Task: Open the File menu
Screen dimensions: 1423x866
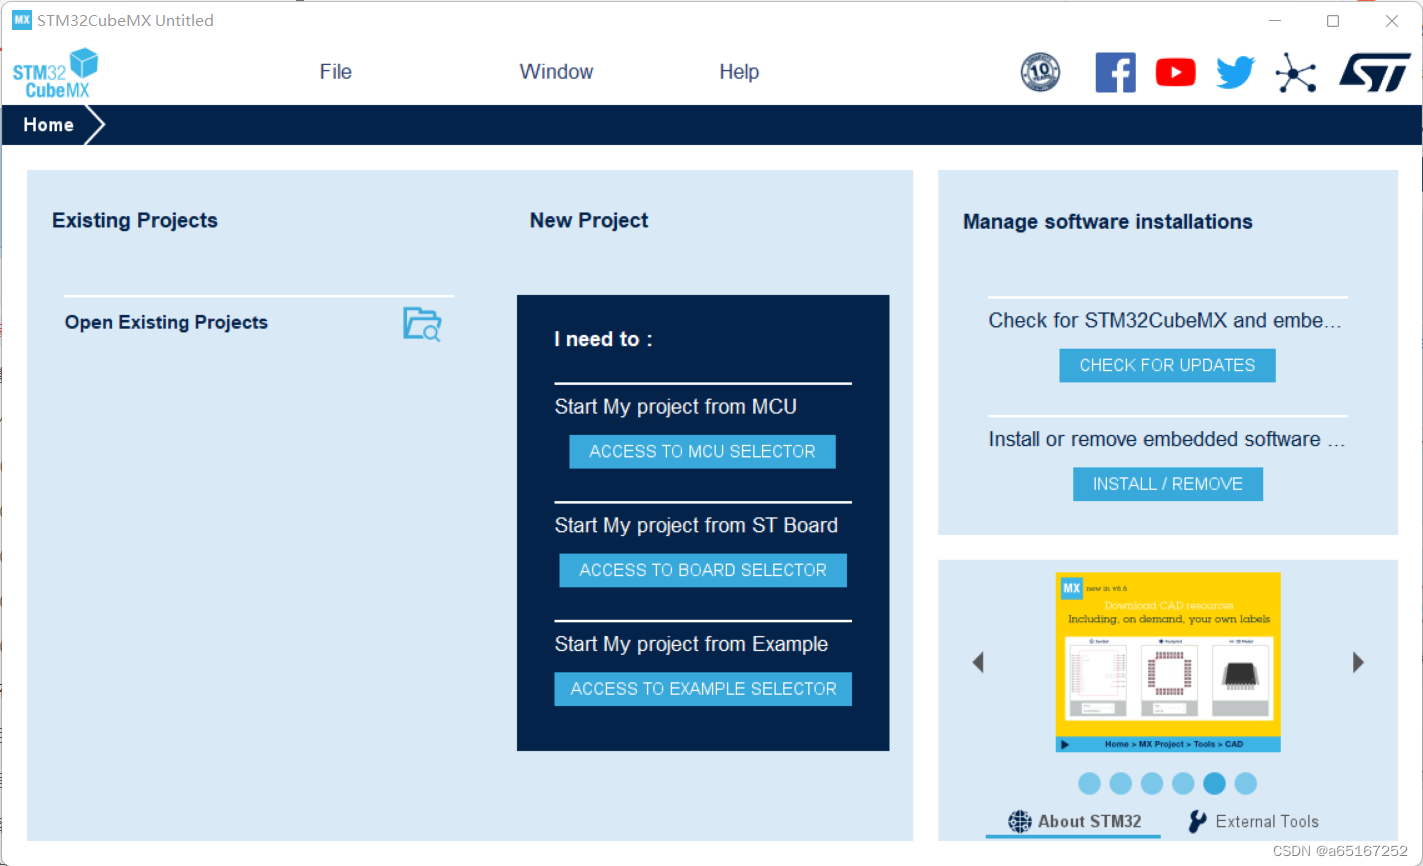Action: pyautogui.click(x=336, y=72)
